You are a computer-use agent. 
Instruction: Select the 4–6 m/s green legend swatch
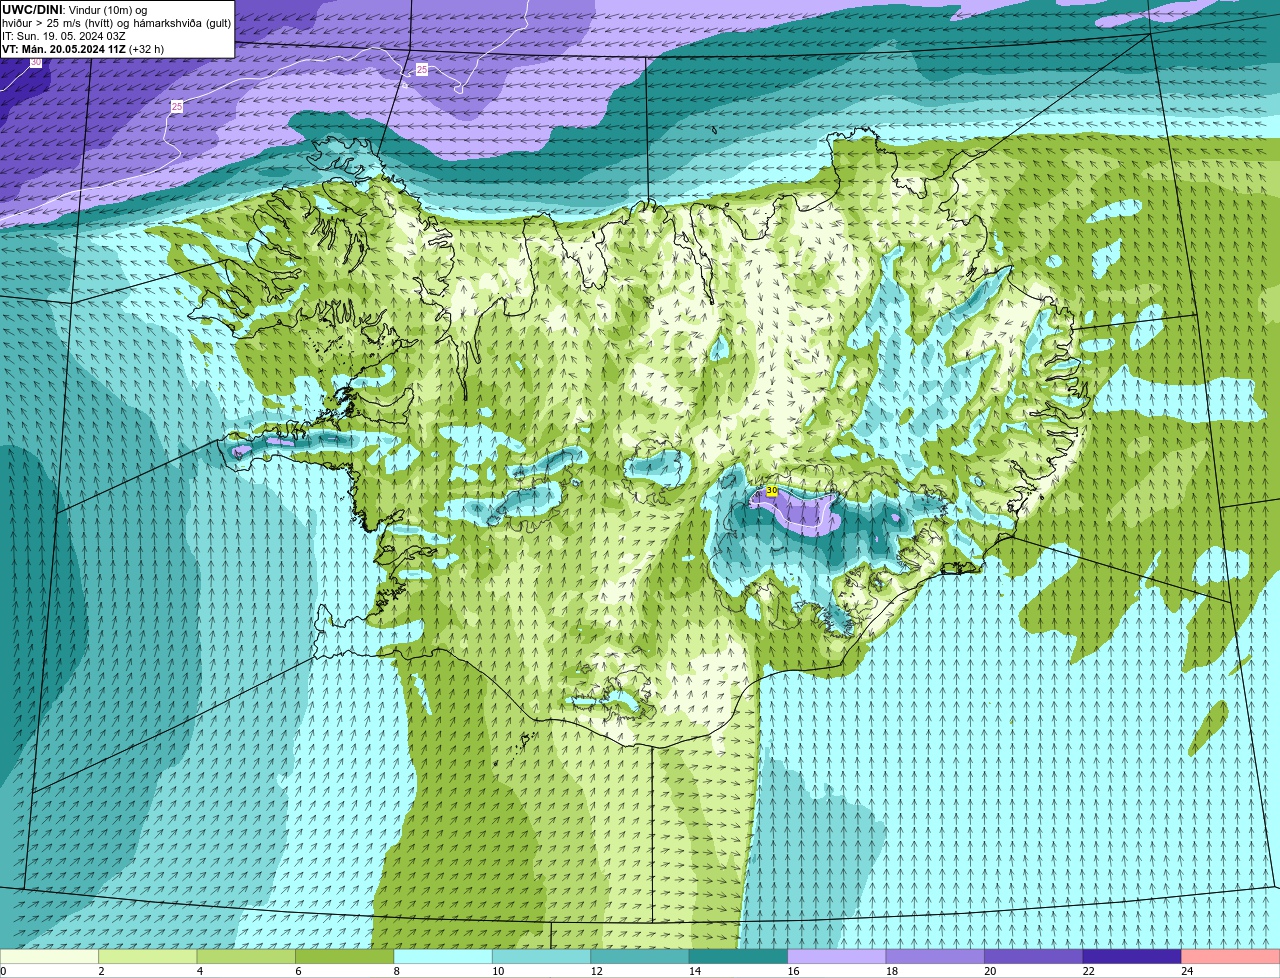(247, 957)
